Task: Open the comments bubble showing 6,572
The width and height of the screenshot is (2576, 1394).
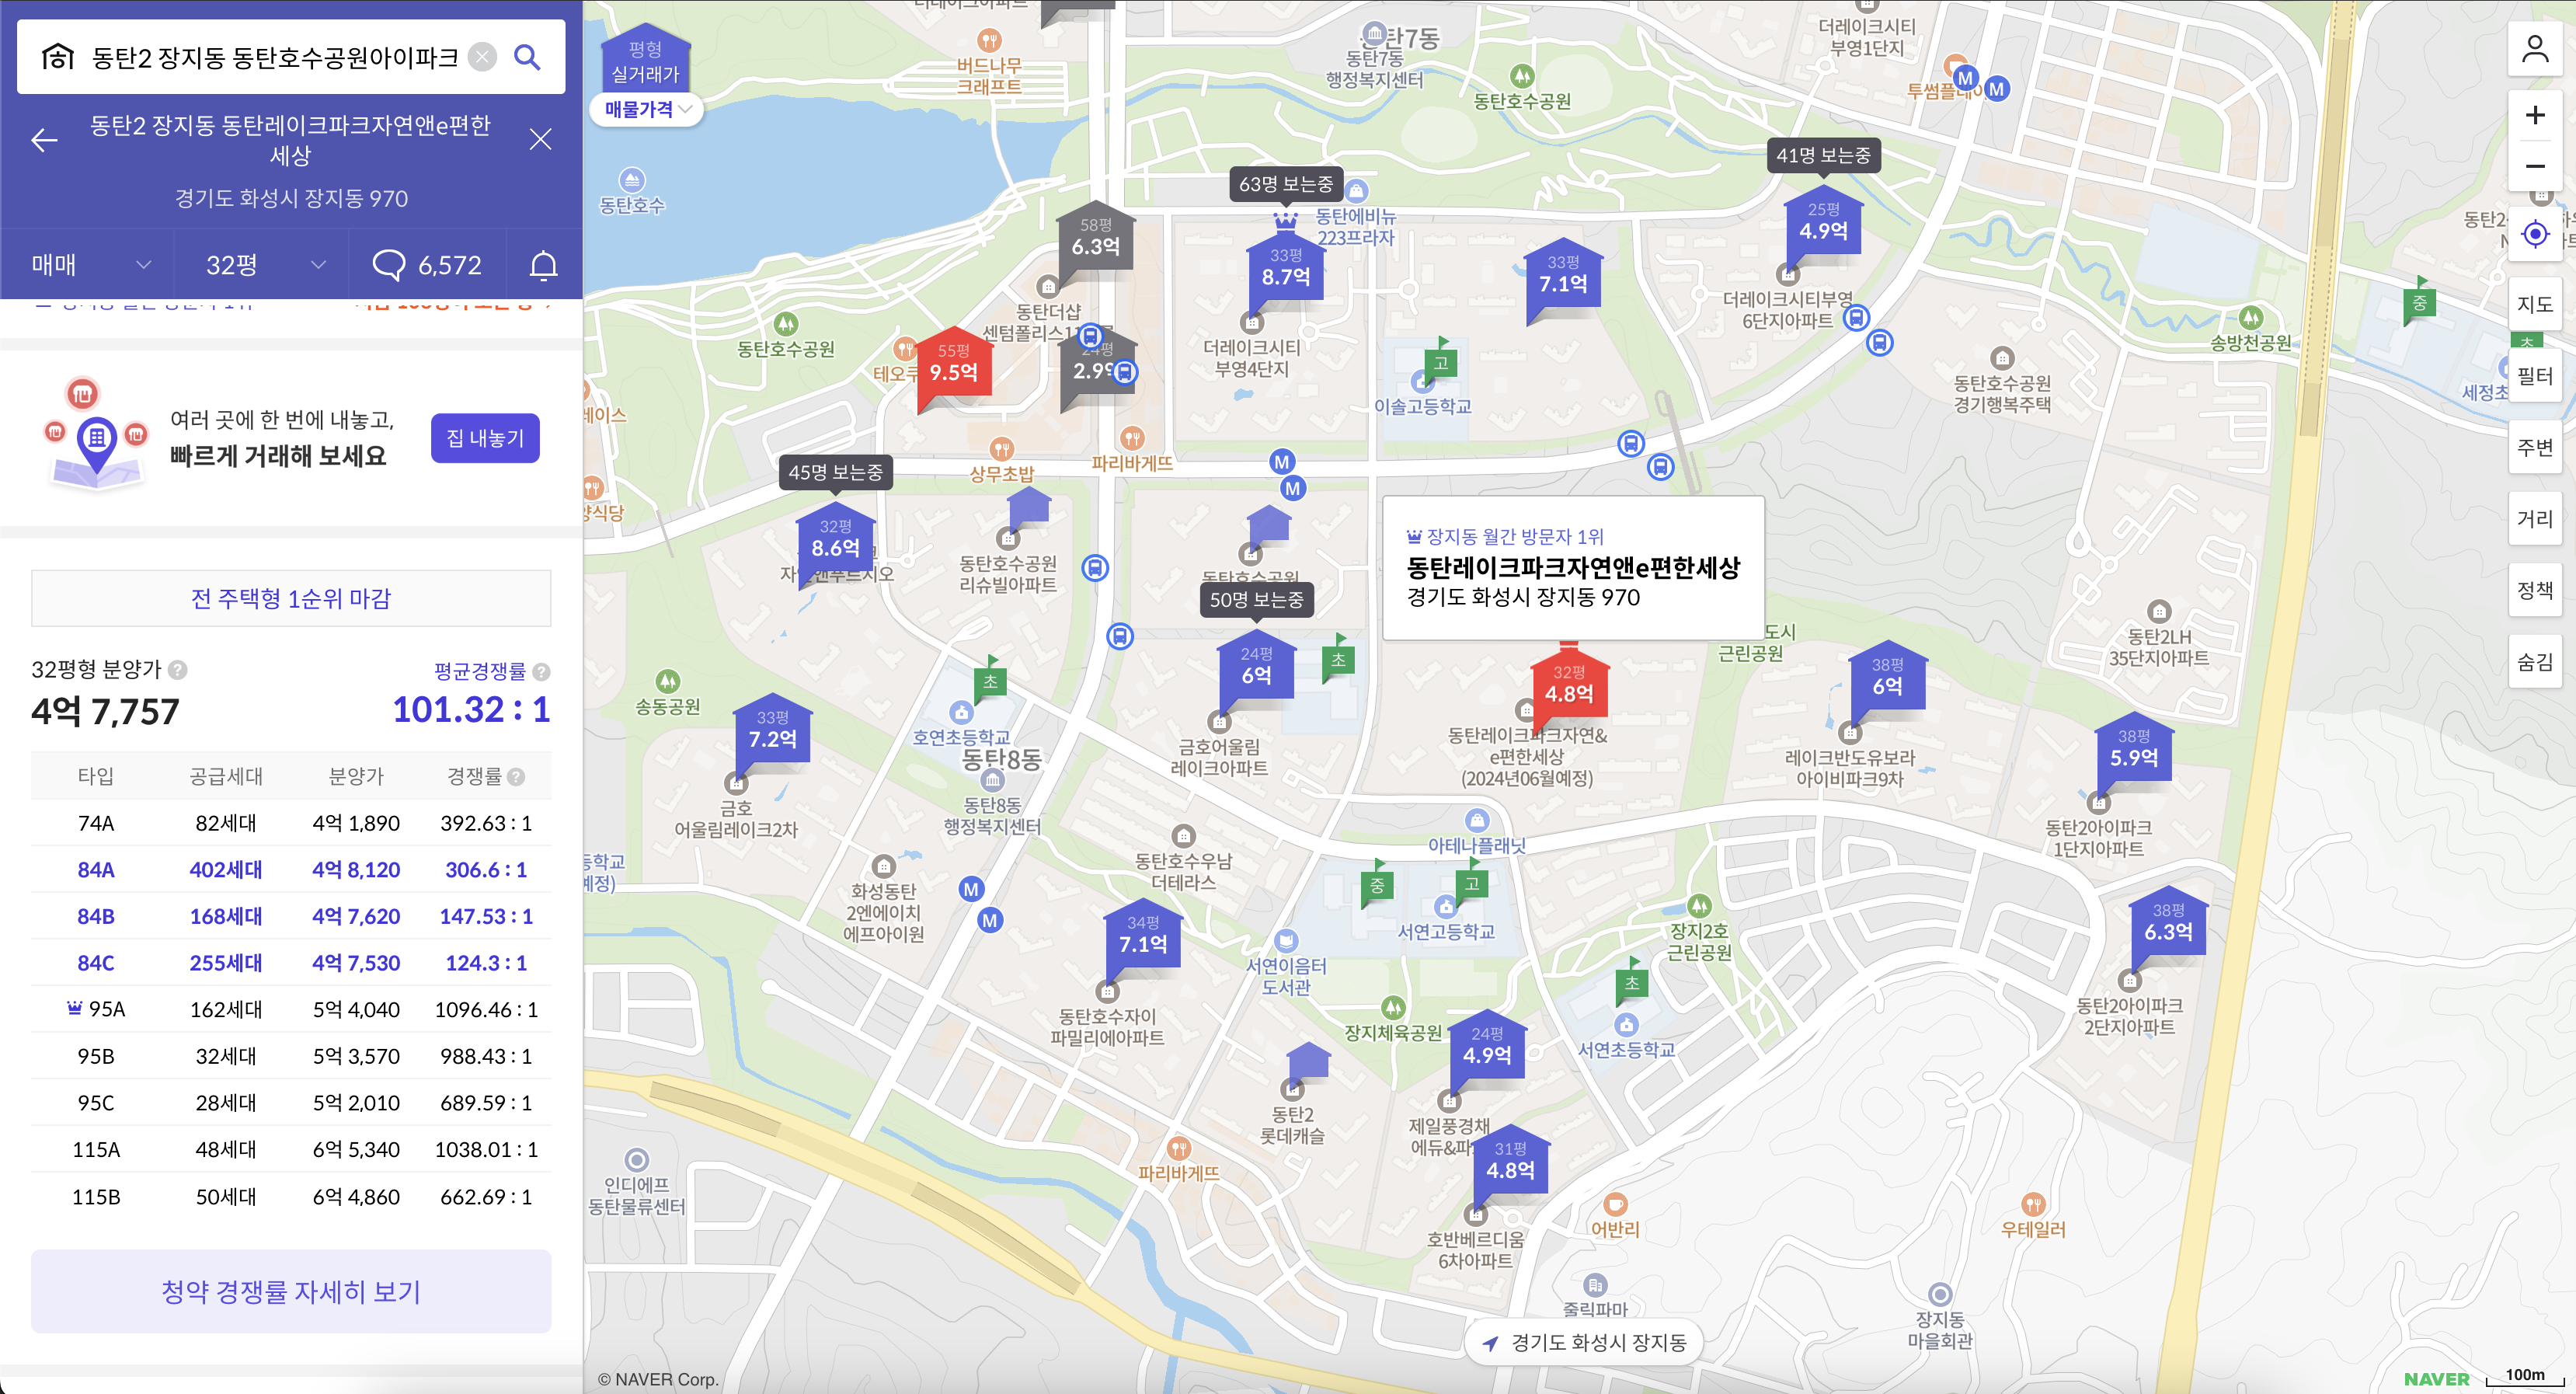Action: [x=427, y=265]
